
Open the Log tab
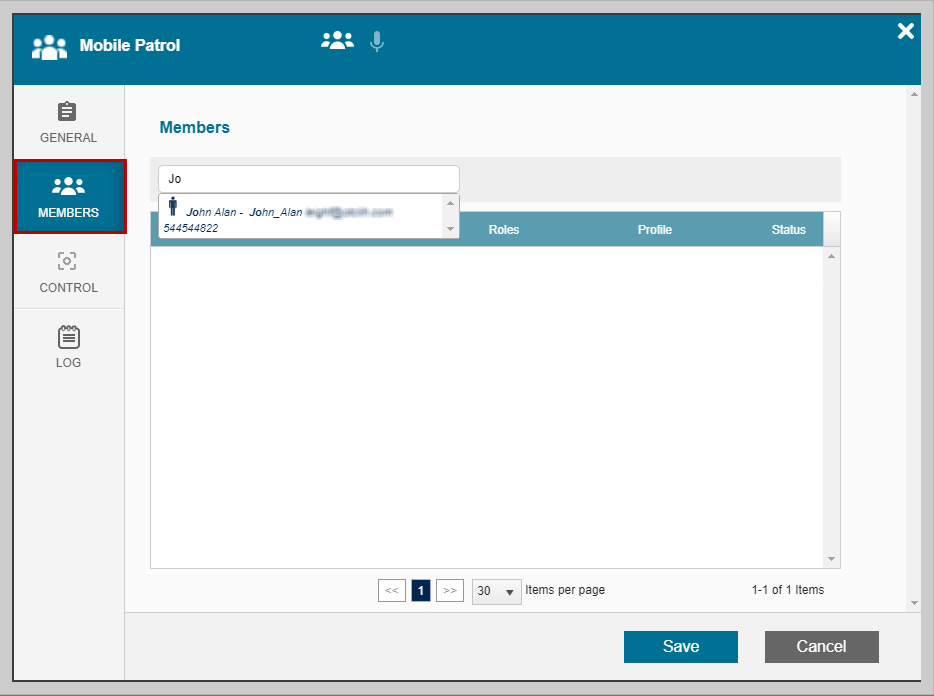pyautogui.click(x=69, y=347)
